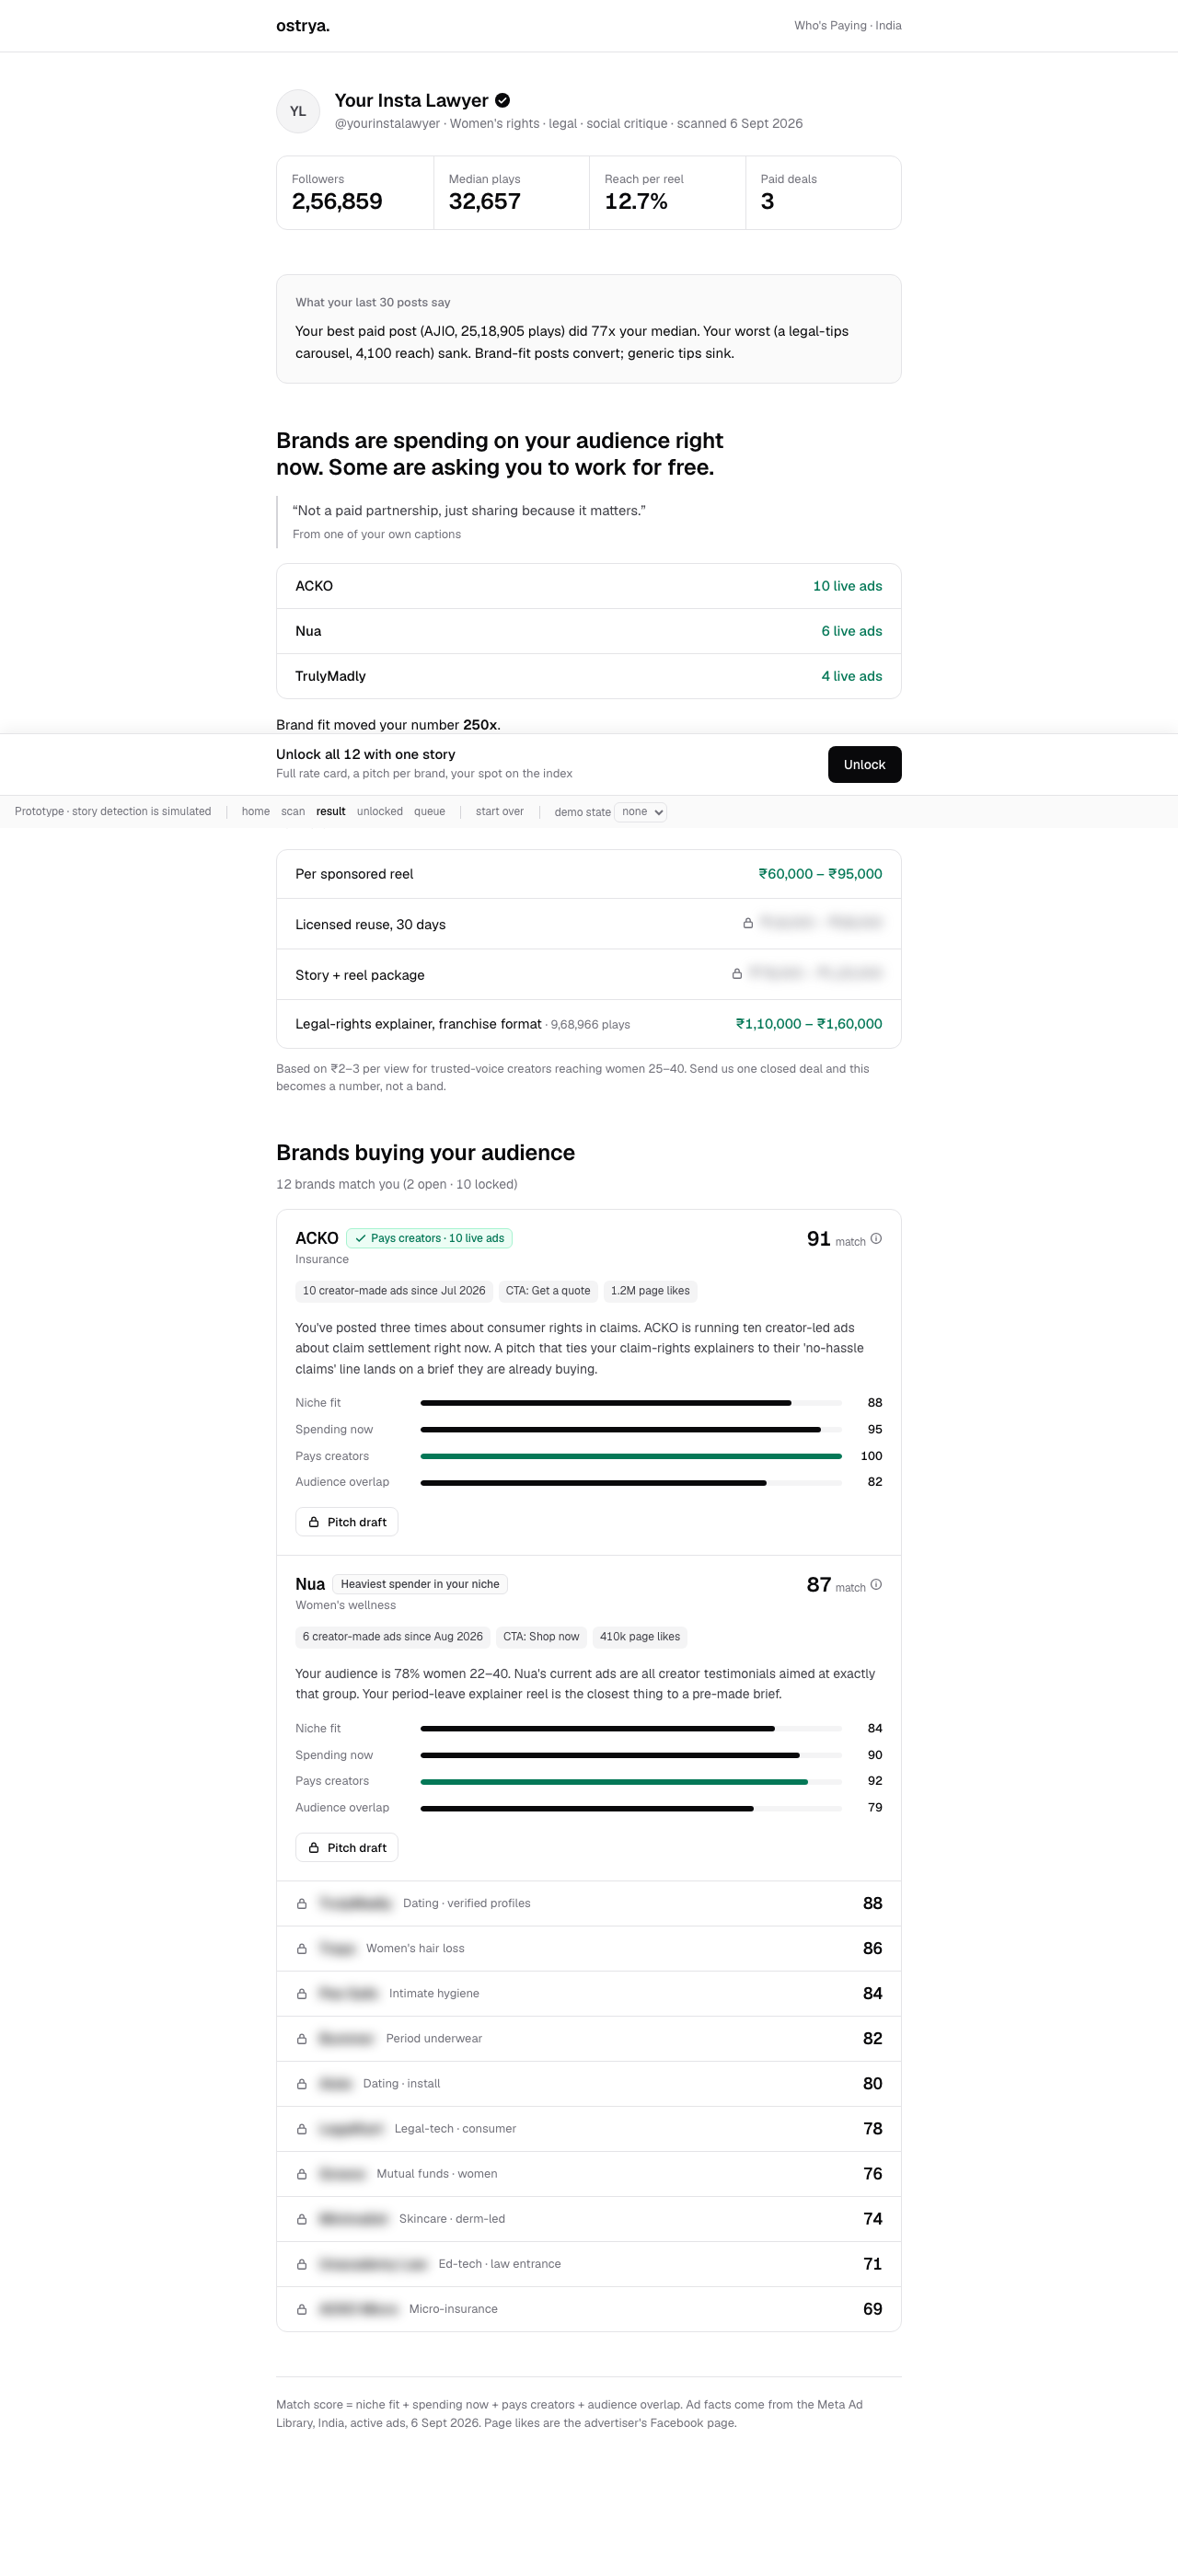The image size is (1178, 2576).
Task: Click the YL profile avatar
Action: pos(298,111)
